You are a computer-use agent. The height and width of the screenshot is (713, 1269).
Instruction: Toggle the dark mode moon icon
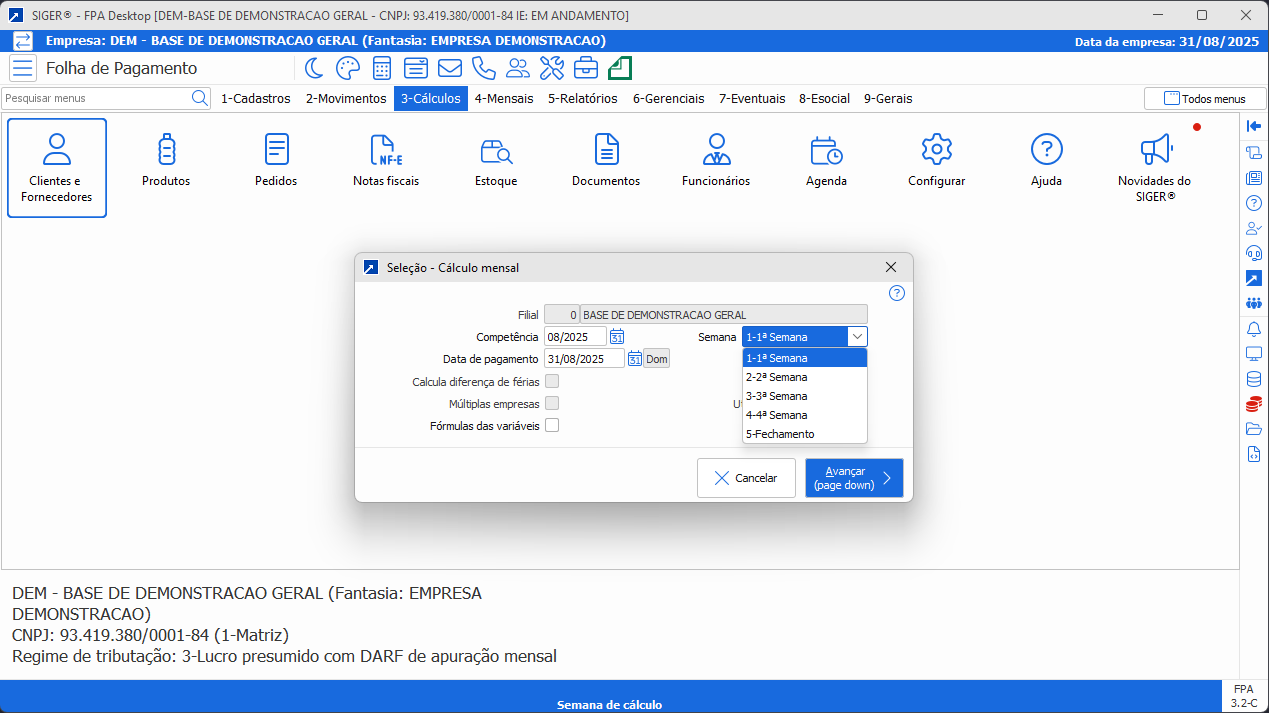pos(314,68)
